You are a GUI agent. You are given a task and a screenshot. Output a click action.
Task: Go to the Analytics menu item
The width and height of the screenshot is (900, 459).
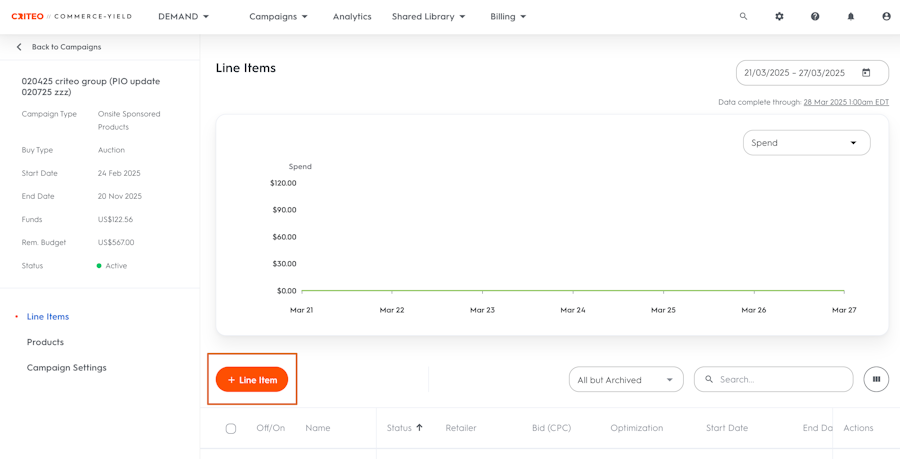point(352,17)
